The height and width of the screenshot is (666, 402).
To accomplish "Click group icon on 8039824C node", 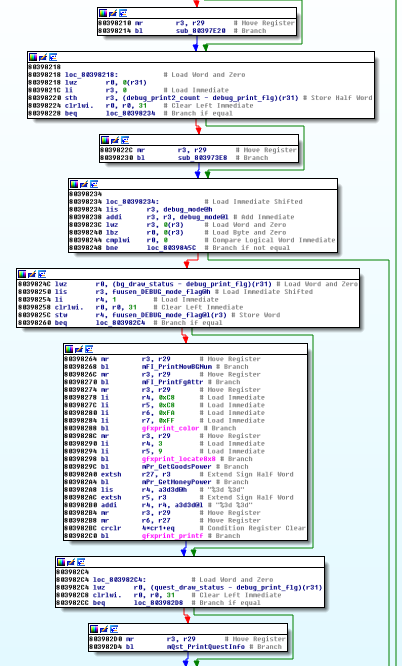I will coord(42,274).
